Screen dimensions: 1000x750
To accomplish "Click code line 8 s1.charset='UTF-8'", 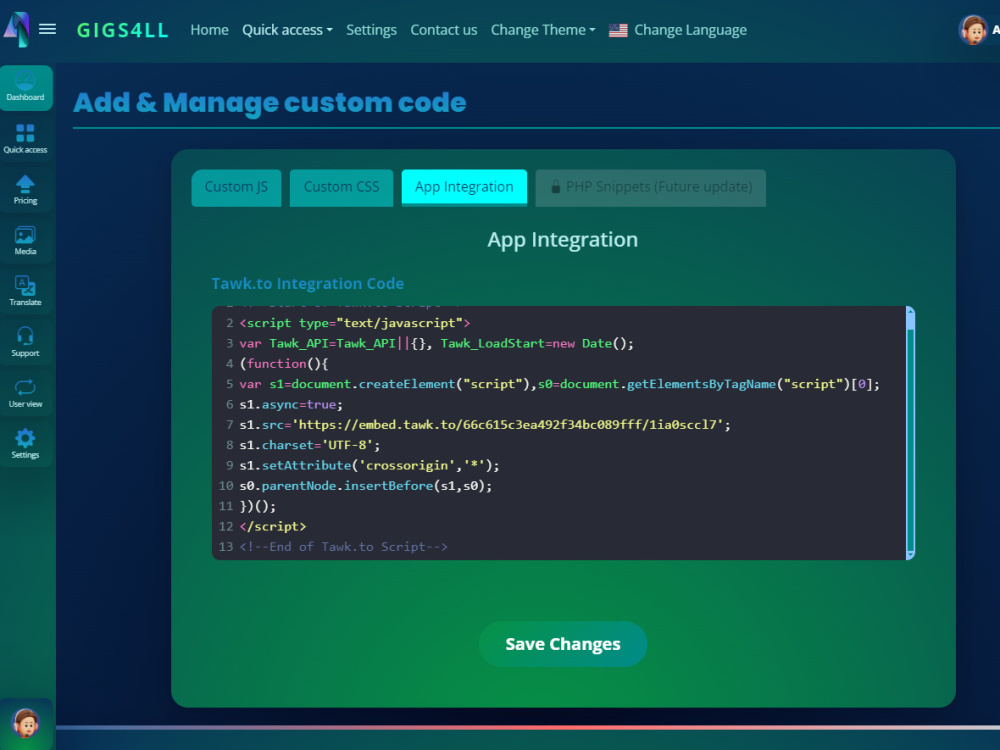I will 309,445.
